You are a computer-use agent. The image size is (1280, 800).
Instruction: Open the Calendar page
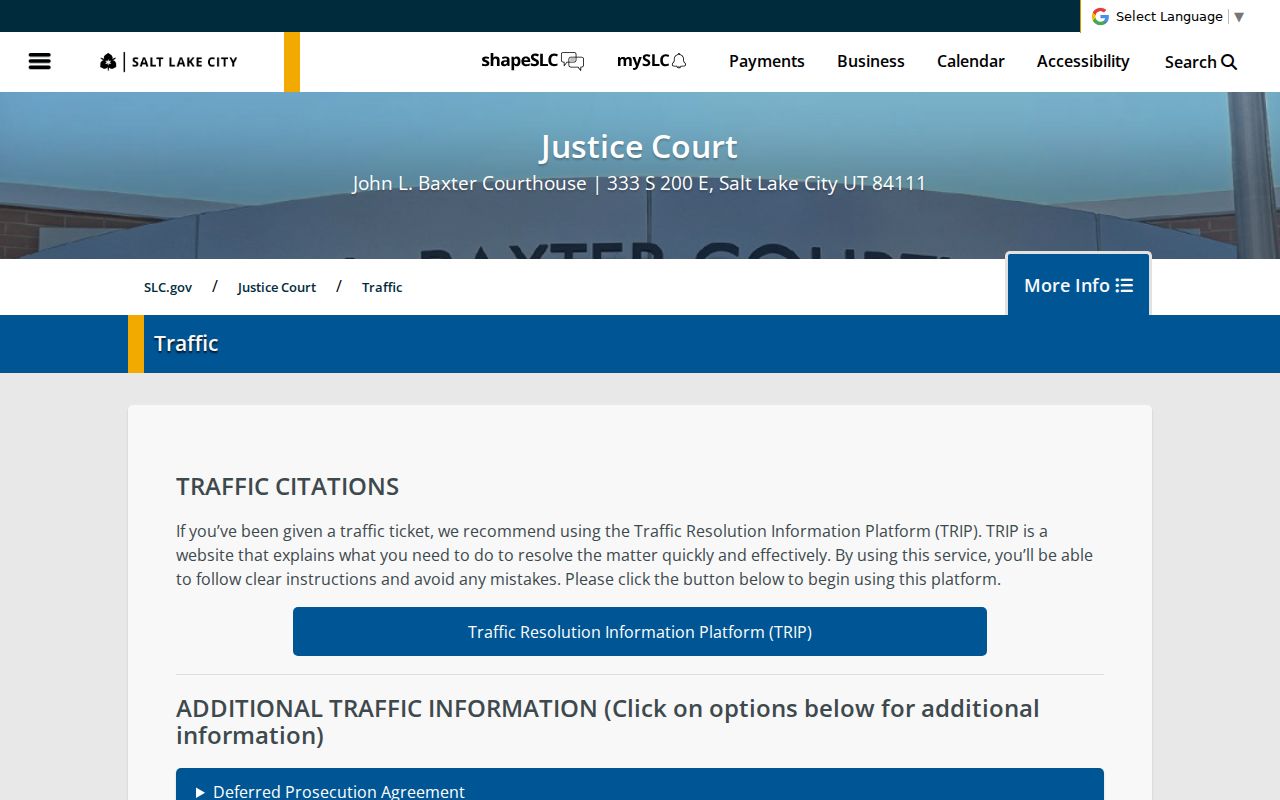click(970, 61)
